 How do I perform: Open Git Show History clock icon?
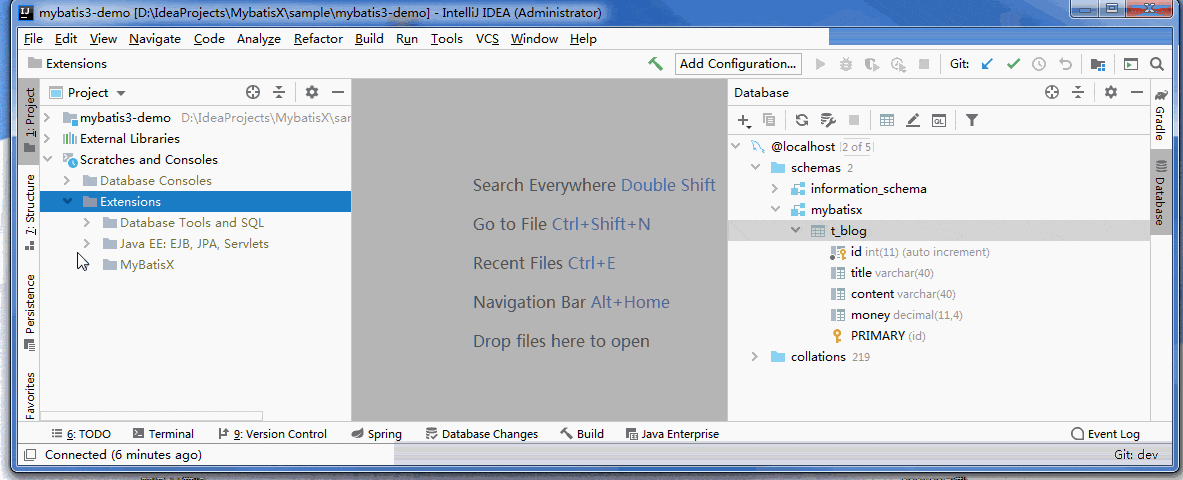click(1039, 64)
